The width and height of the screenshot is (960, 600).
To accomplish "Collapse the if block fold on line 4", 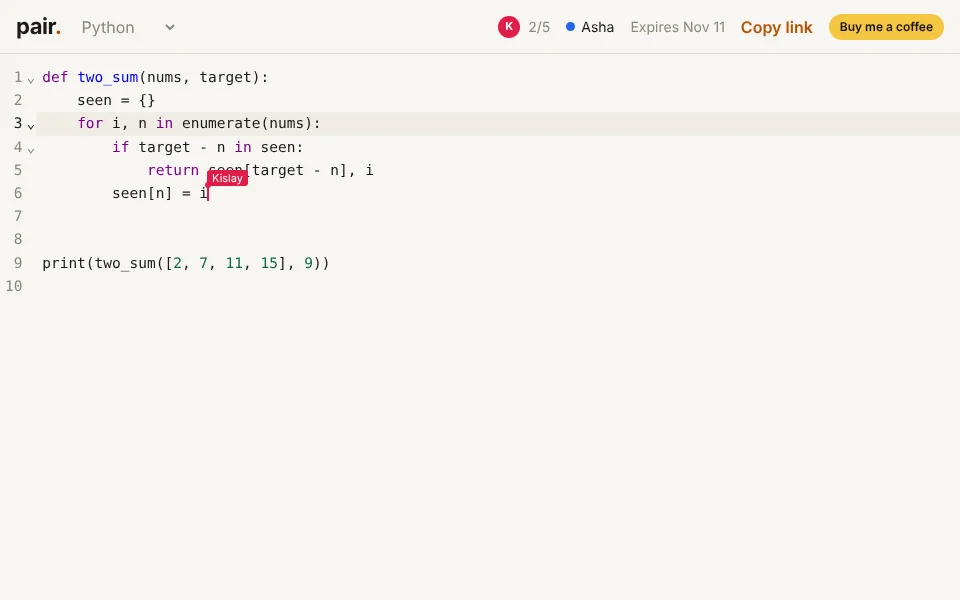I will (x=31, y=149).
